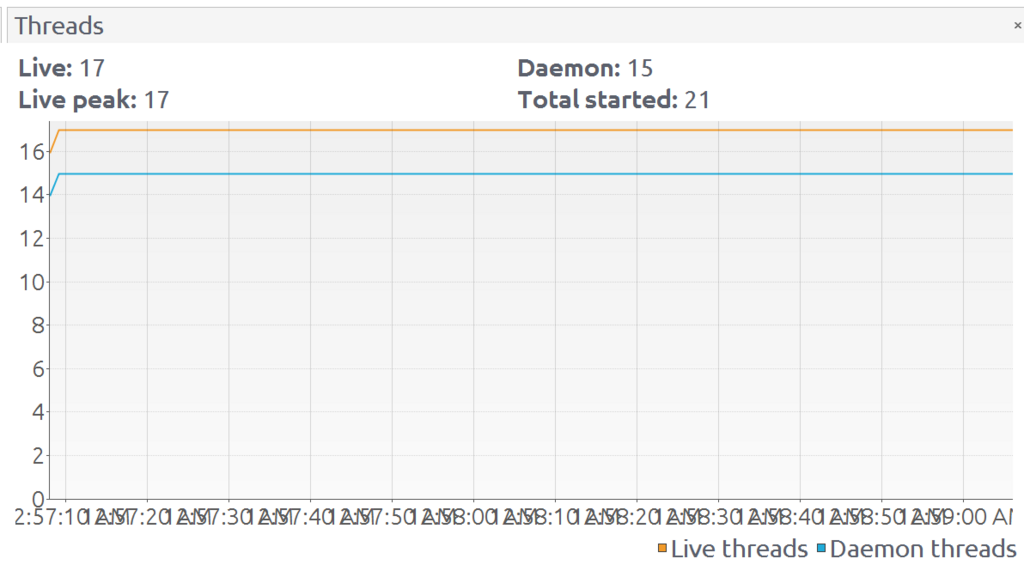Click the blue Daemon threads legend swatch
This screenshot has width=1024, height=565.
coord(822,548)
